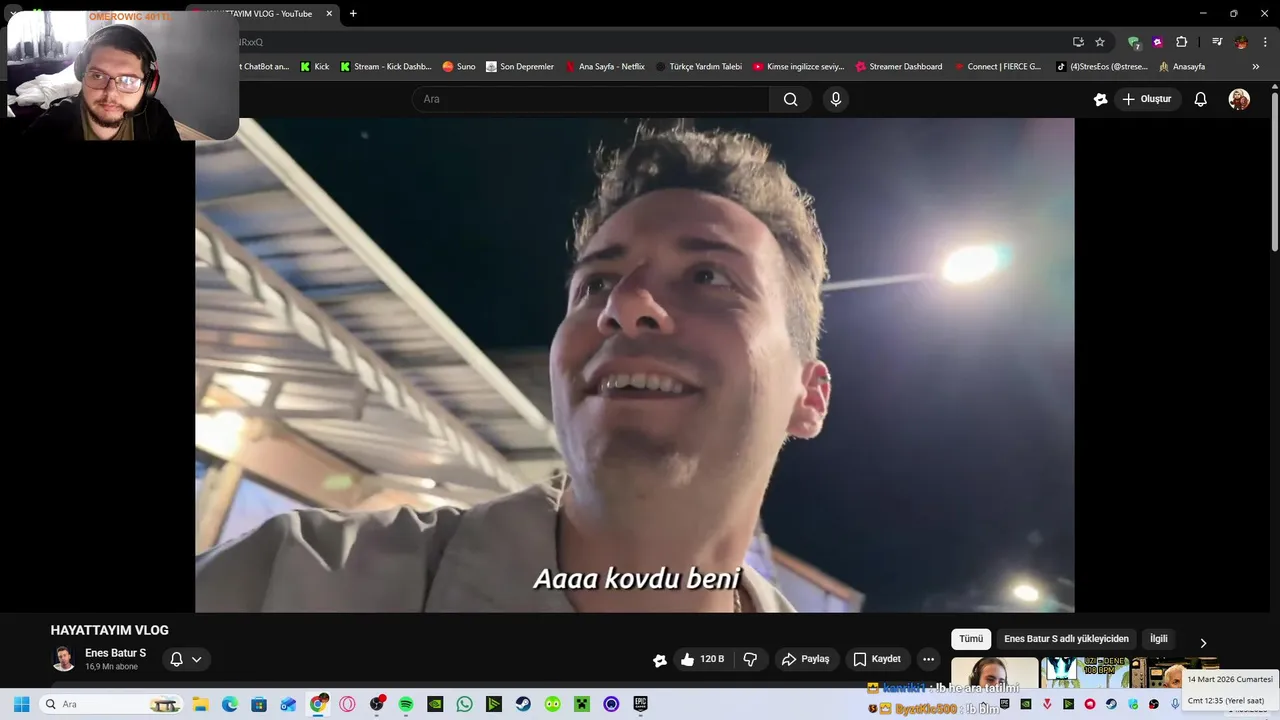Close the HAYATTAYIM VLOG YouTube tab
Screen dimensions: 1280x720
click(329, 14)
